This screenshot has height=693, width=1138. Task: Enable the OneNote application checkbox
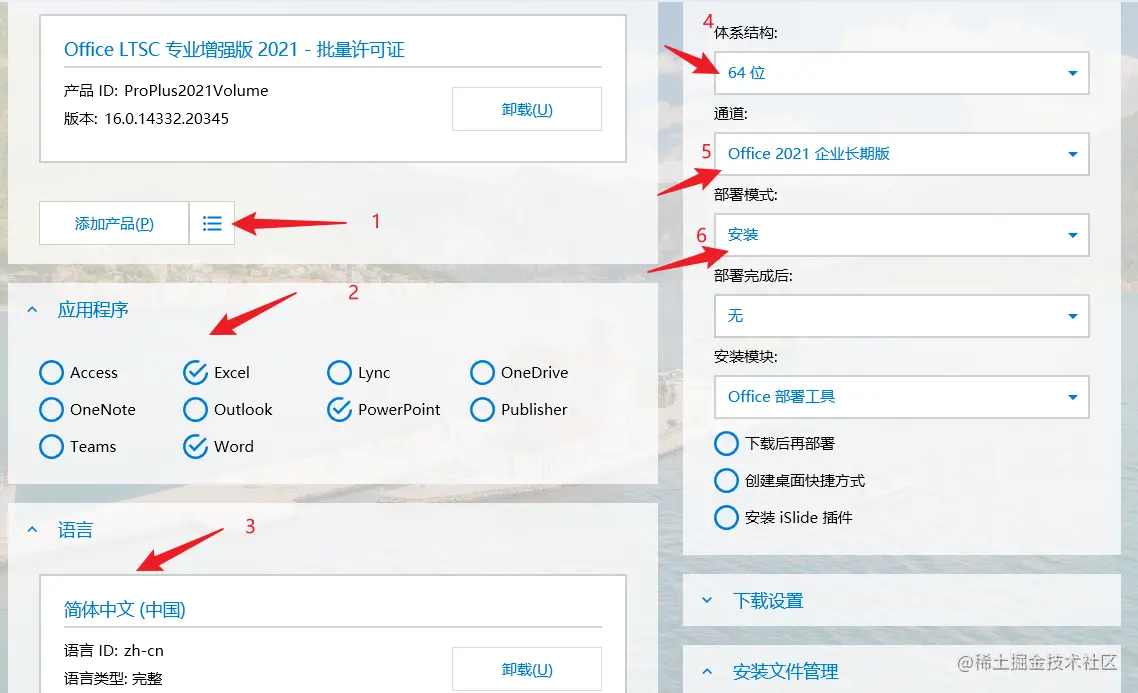(x=52, y=409)
